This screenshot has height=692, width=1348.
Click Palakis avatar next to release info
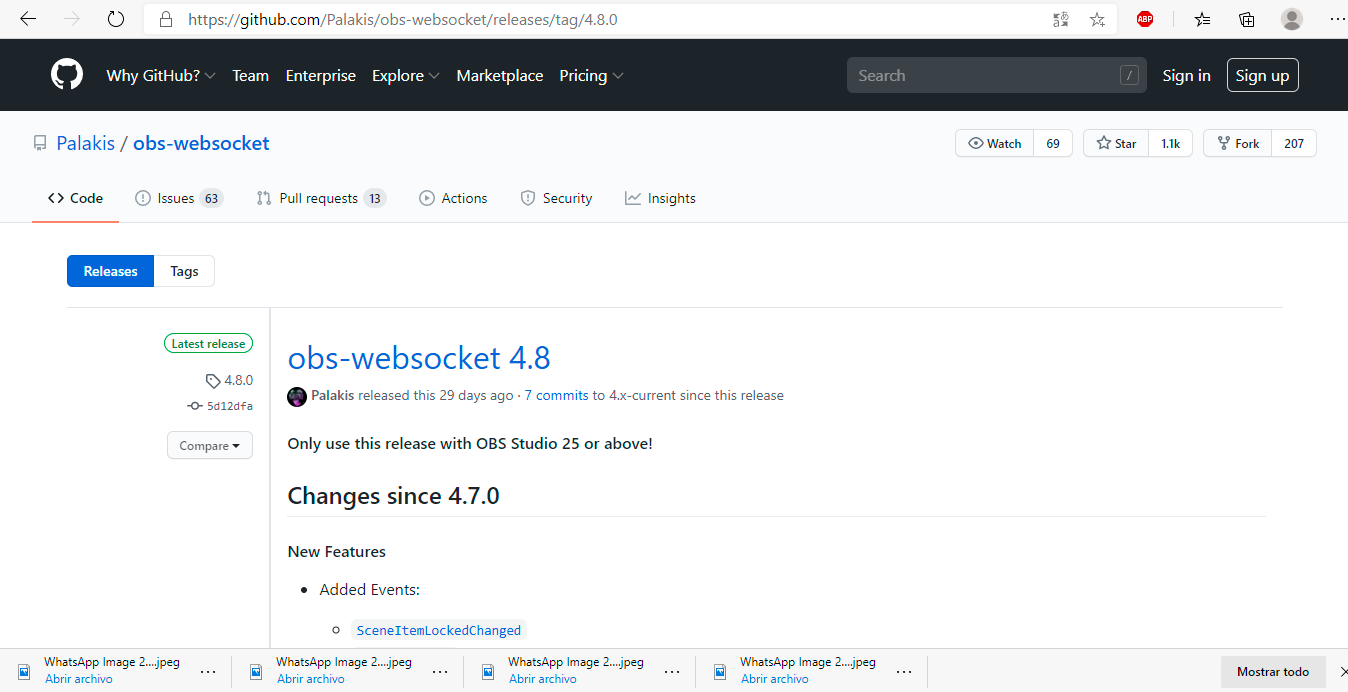297,396
